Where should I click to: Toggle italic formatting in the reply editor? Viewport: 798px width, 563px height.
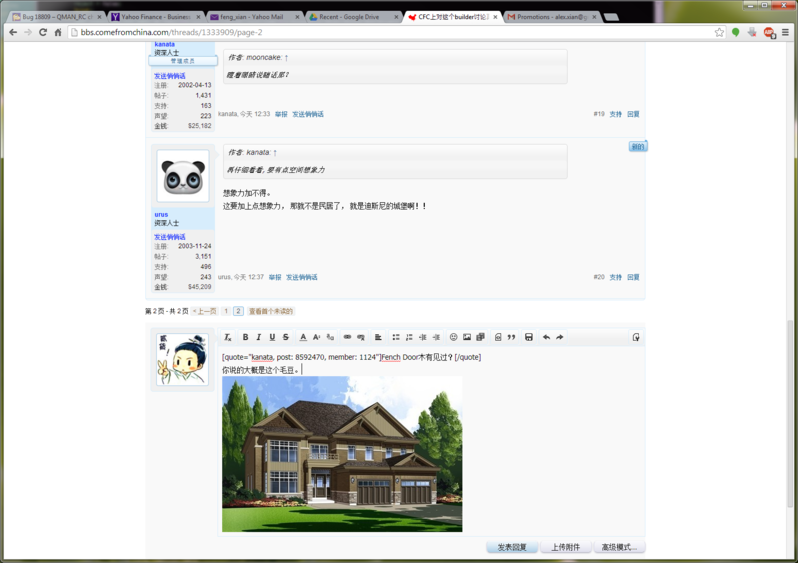(x=258, y=337)
